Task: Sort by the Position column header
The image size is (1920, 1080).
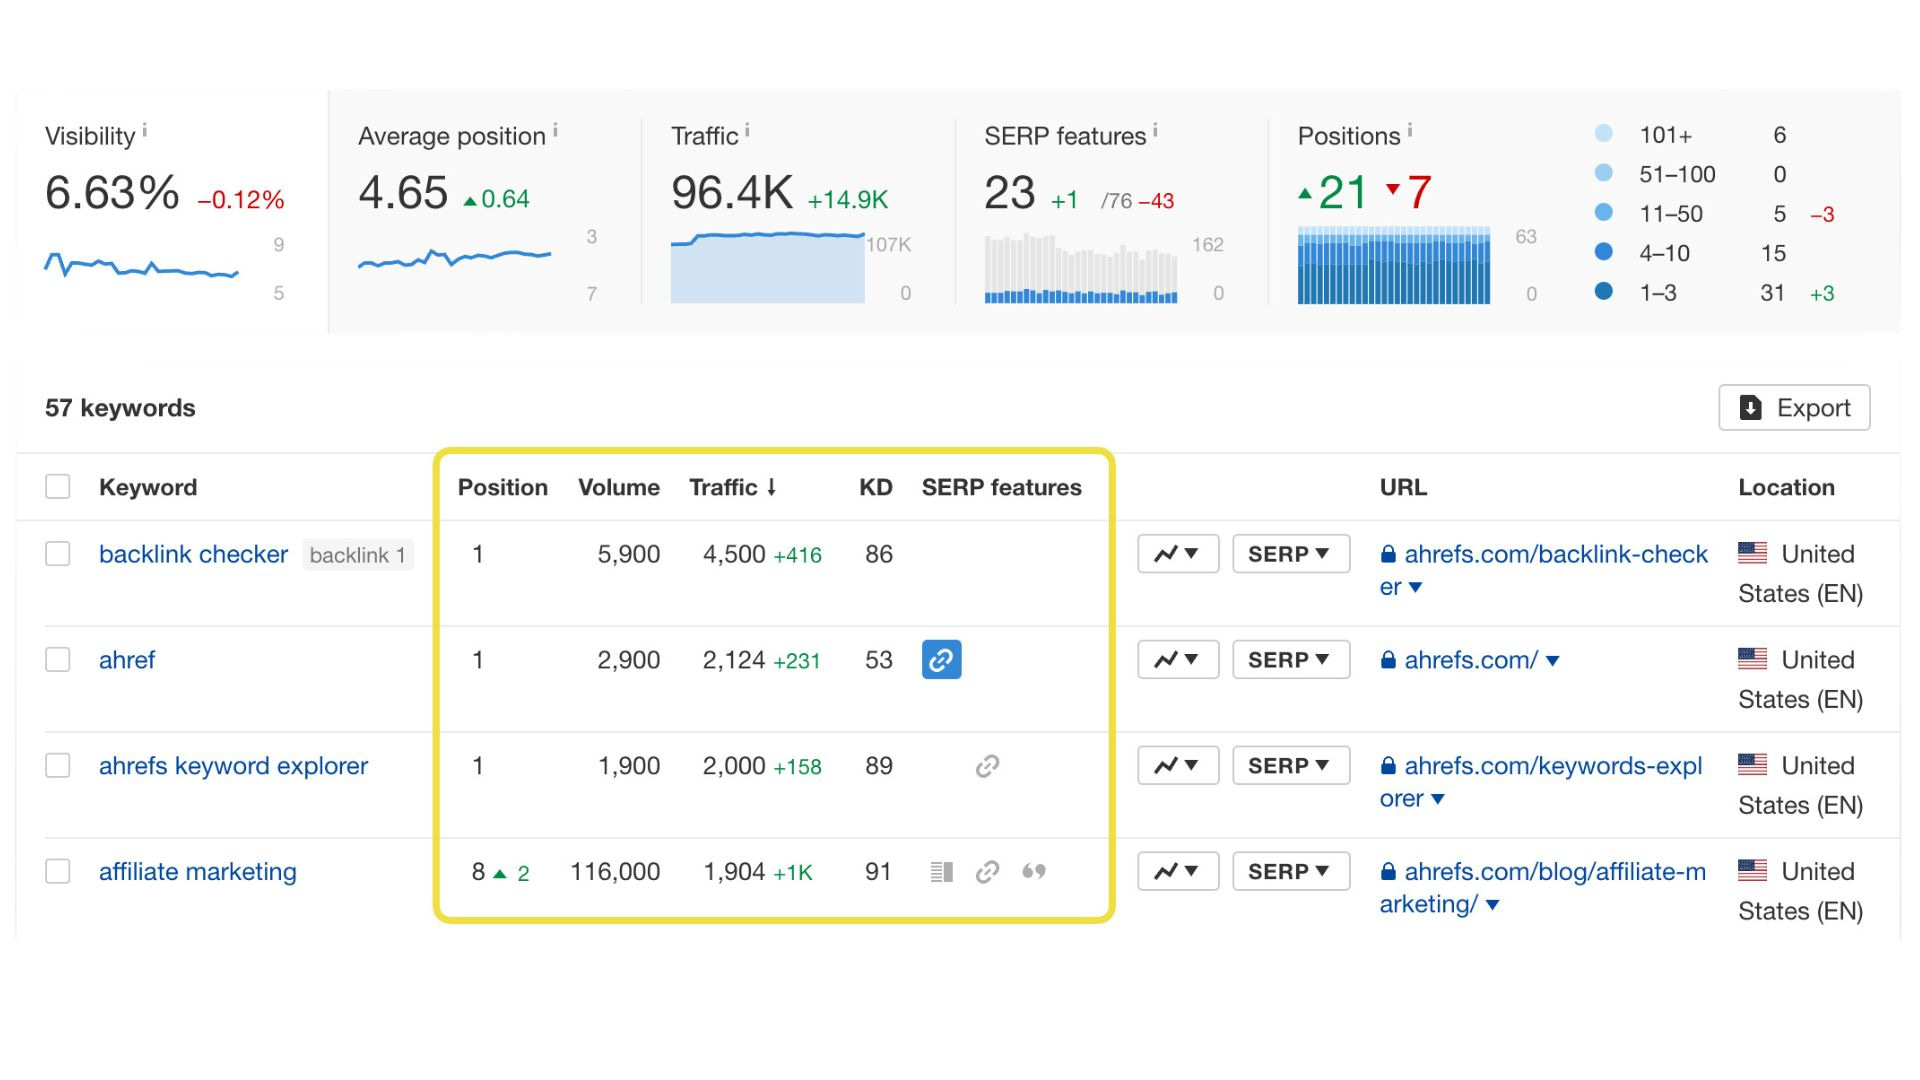Action: pyautogui.click(x=503, y=487)
